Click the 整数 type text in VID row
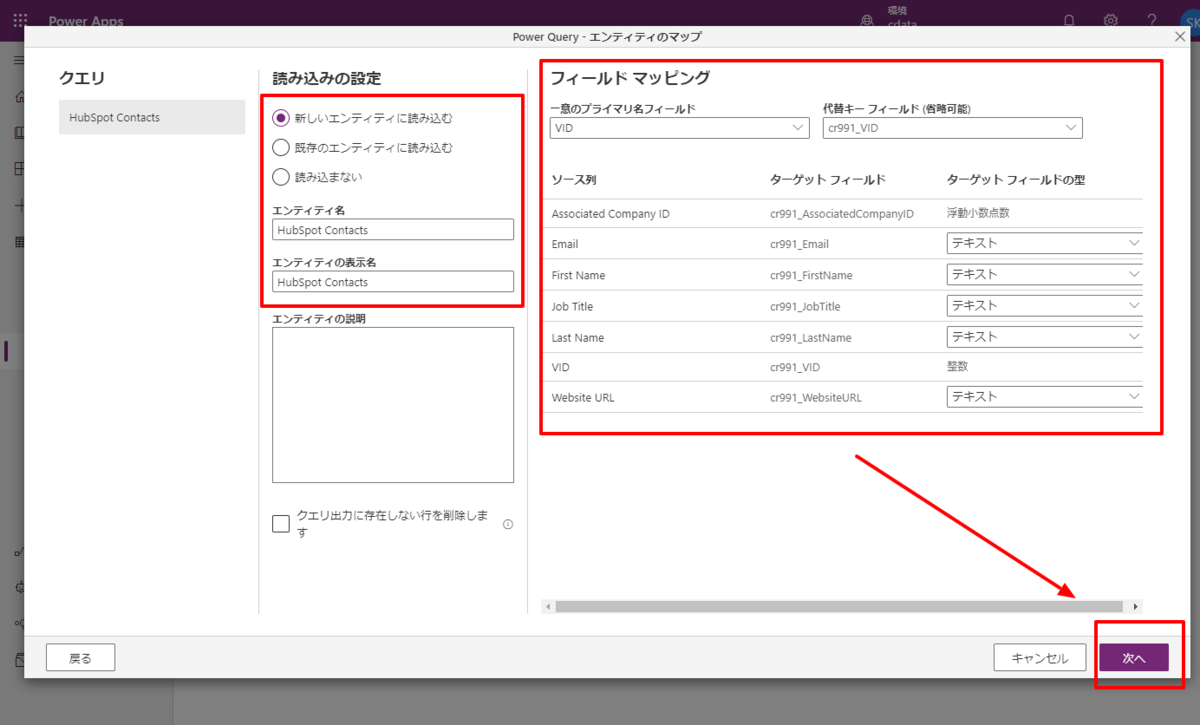Image resolution: width=1200 pixels, height=725 pixels. [x=959, y=367]
